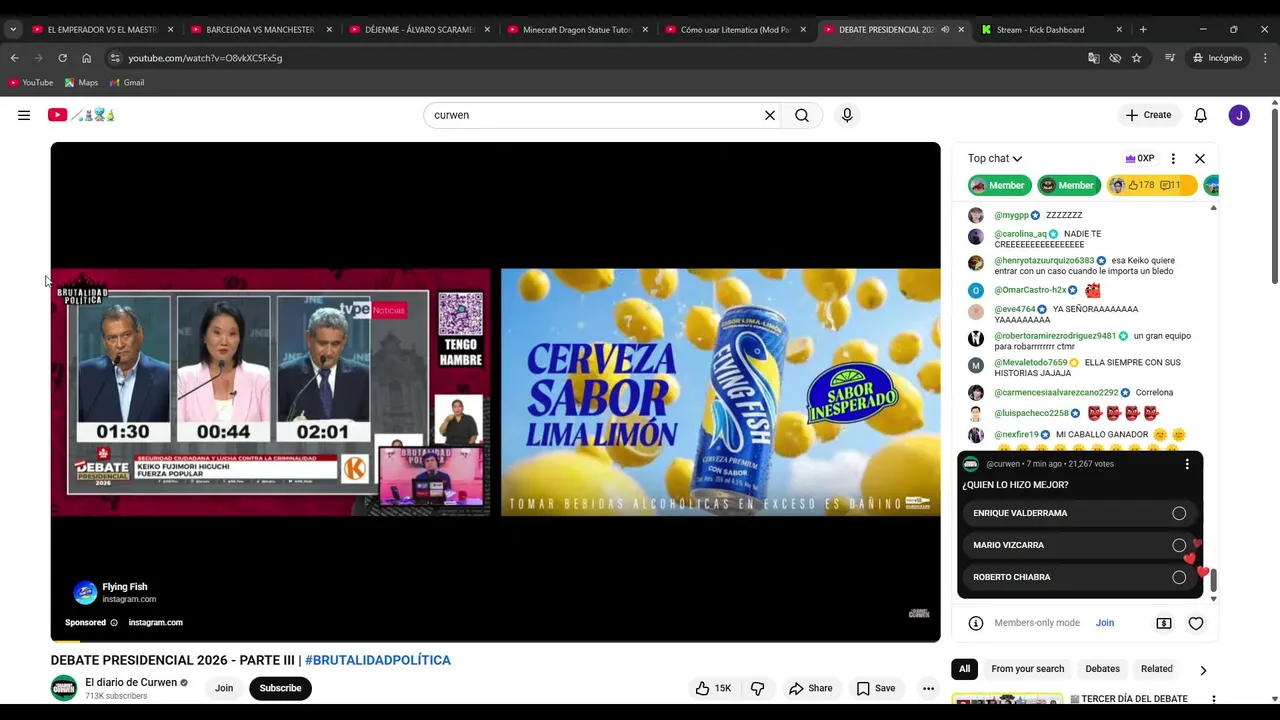Open more video actions menu
This screenshot has height=720, width=1280.
(x=929, y=688)
